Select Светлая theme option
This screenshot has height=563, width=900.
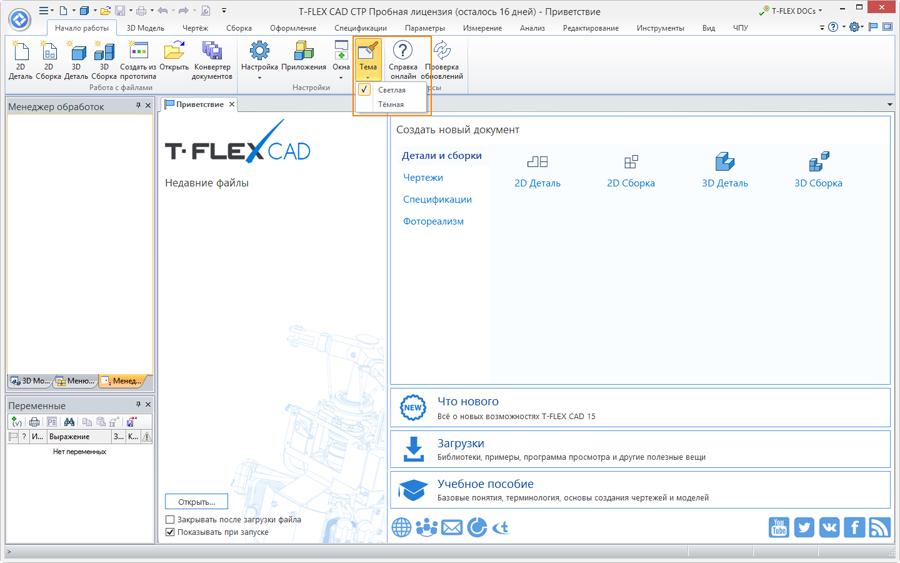pyautogui.click(x=391, y=90)
